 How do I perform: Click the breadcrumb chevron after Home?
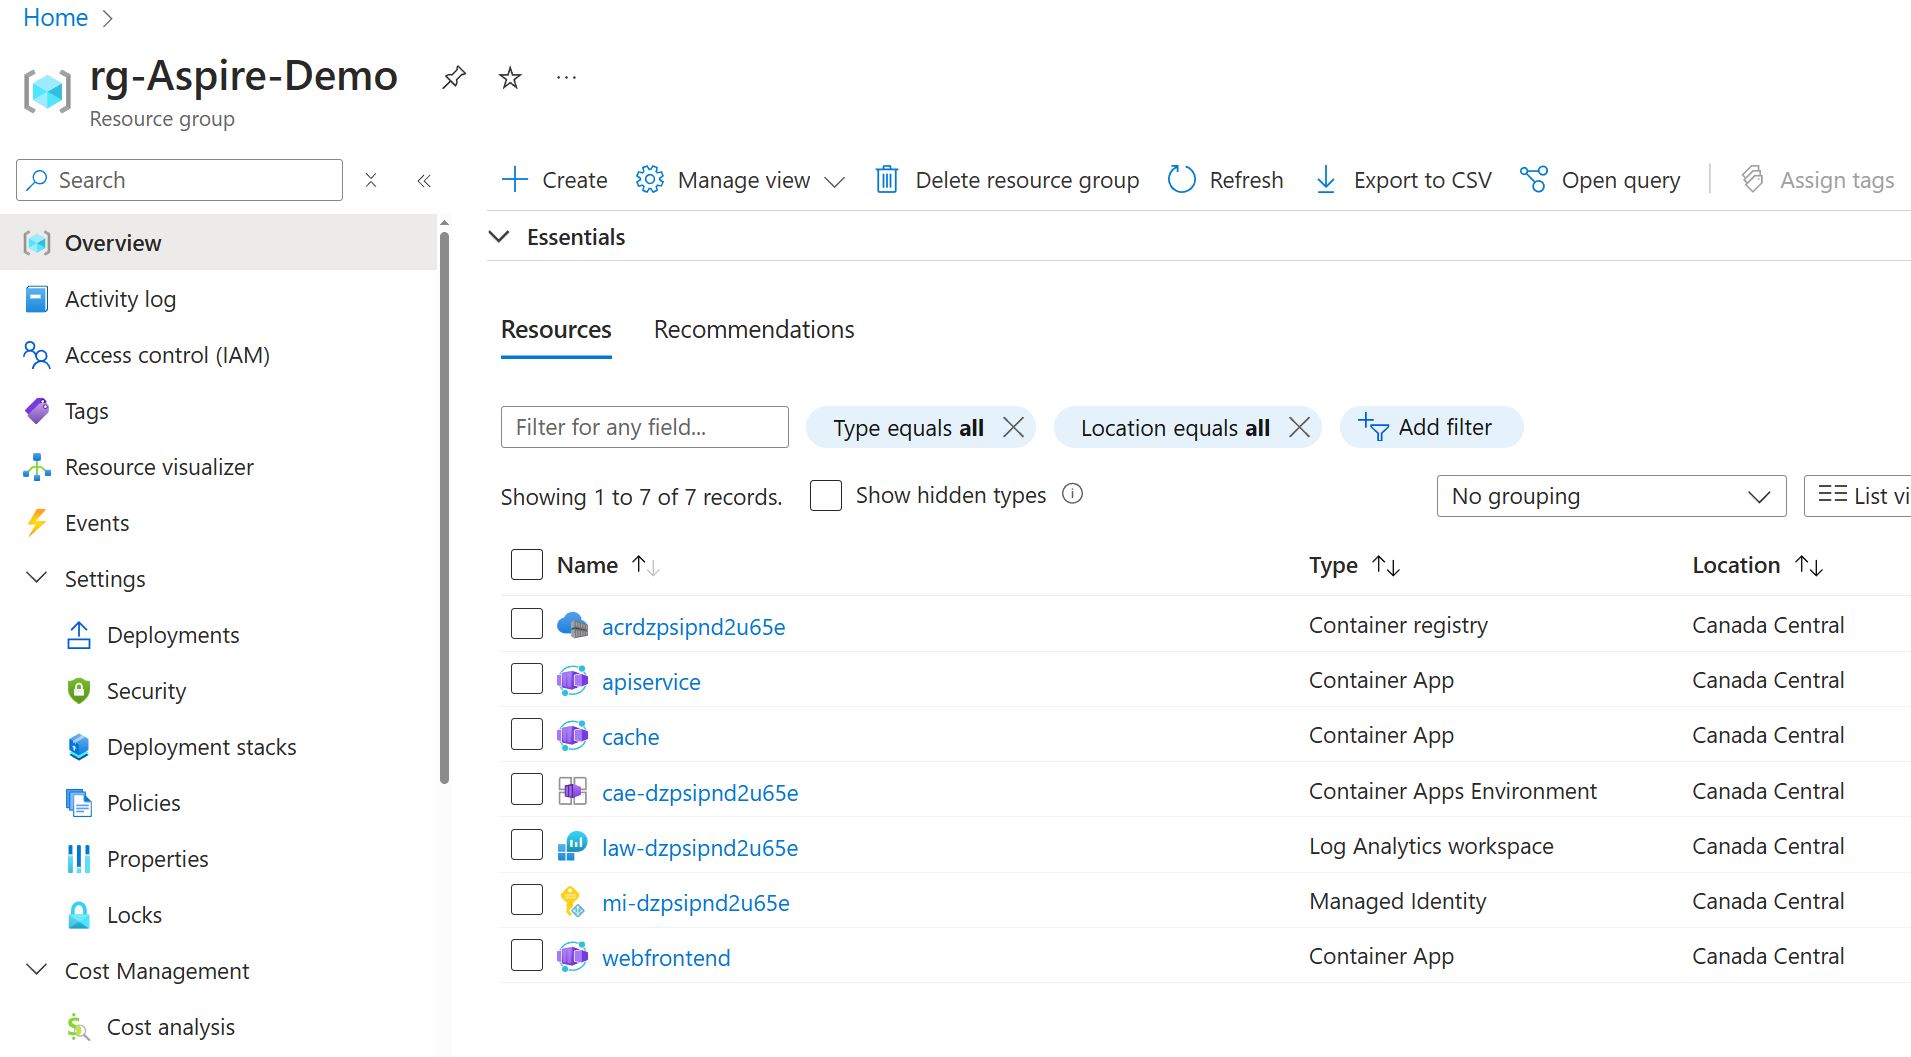coord(108,18)
